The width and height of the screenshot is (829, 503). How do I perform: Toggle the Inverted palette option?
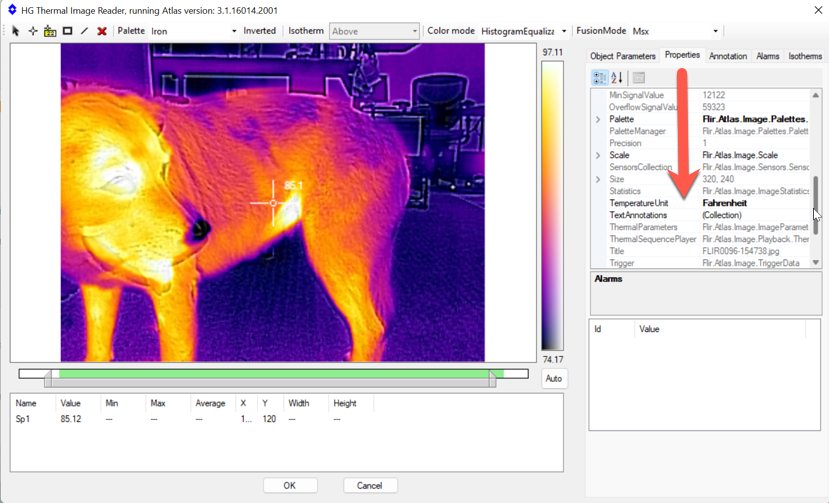pos(260,31)
